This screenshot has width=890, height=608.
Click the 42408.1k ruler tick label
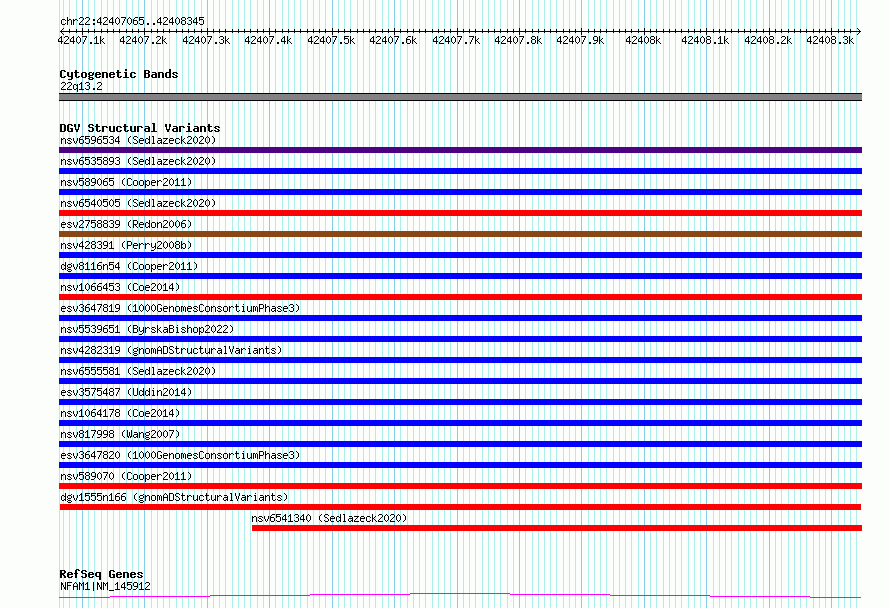(705, 40)
